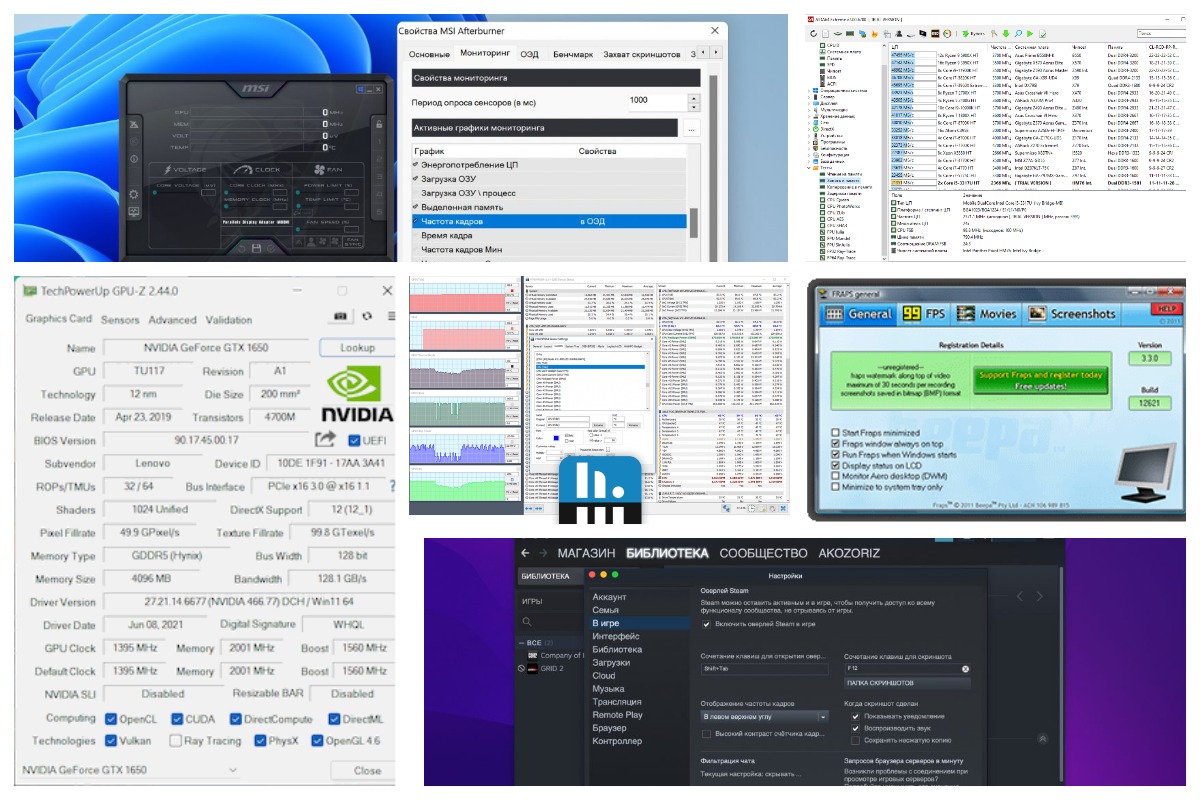The image size is (1200, 800).
Task: Select Загрузки in Steam settings sidebar
Action: click(611, 662)
